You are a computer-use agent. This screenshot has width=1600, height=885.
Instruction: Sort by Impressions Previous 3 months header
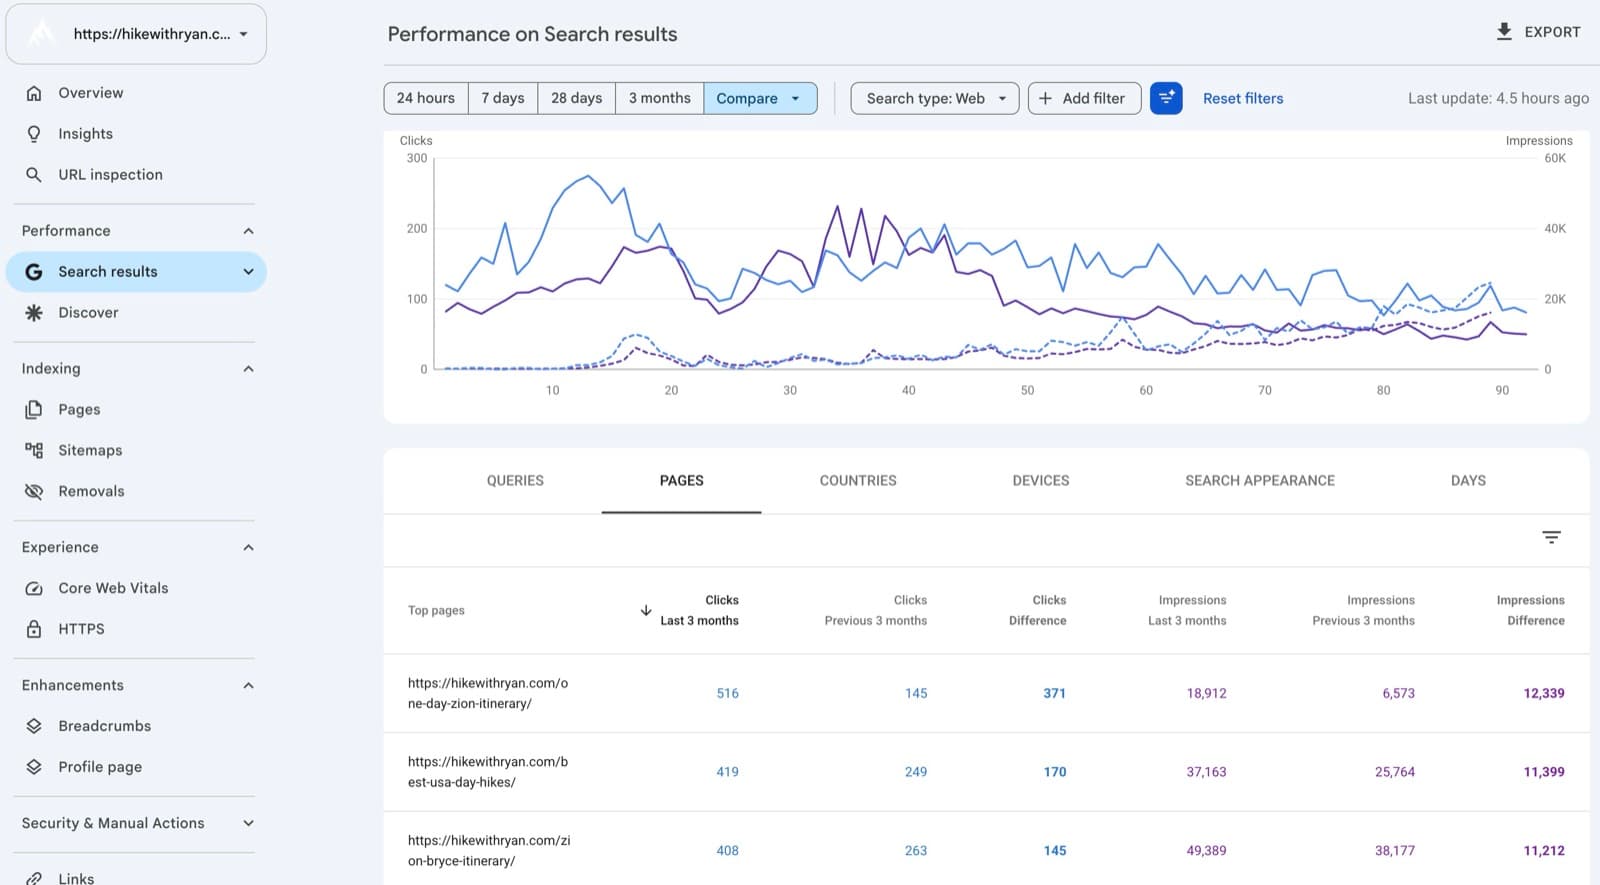coord(1364,610)
